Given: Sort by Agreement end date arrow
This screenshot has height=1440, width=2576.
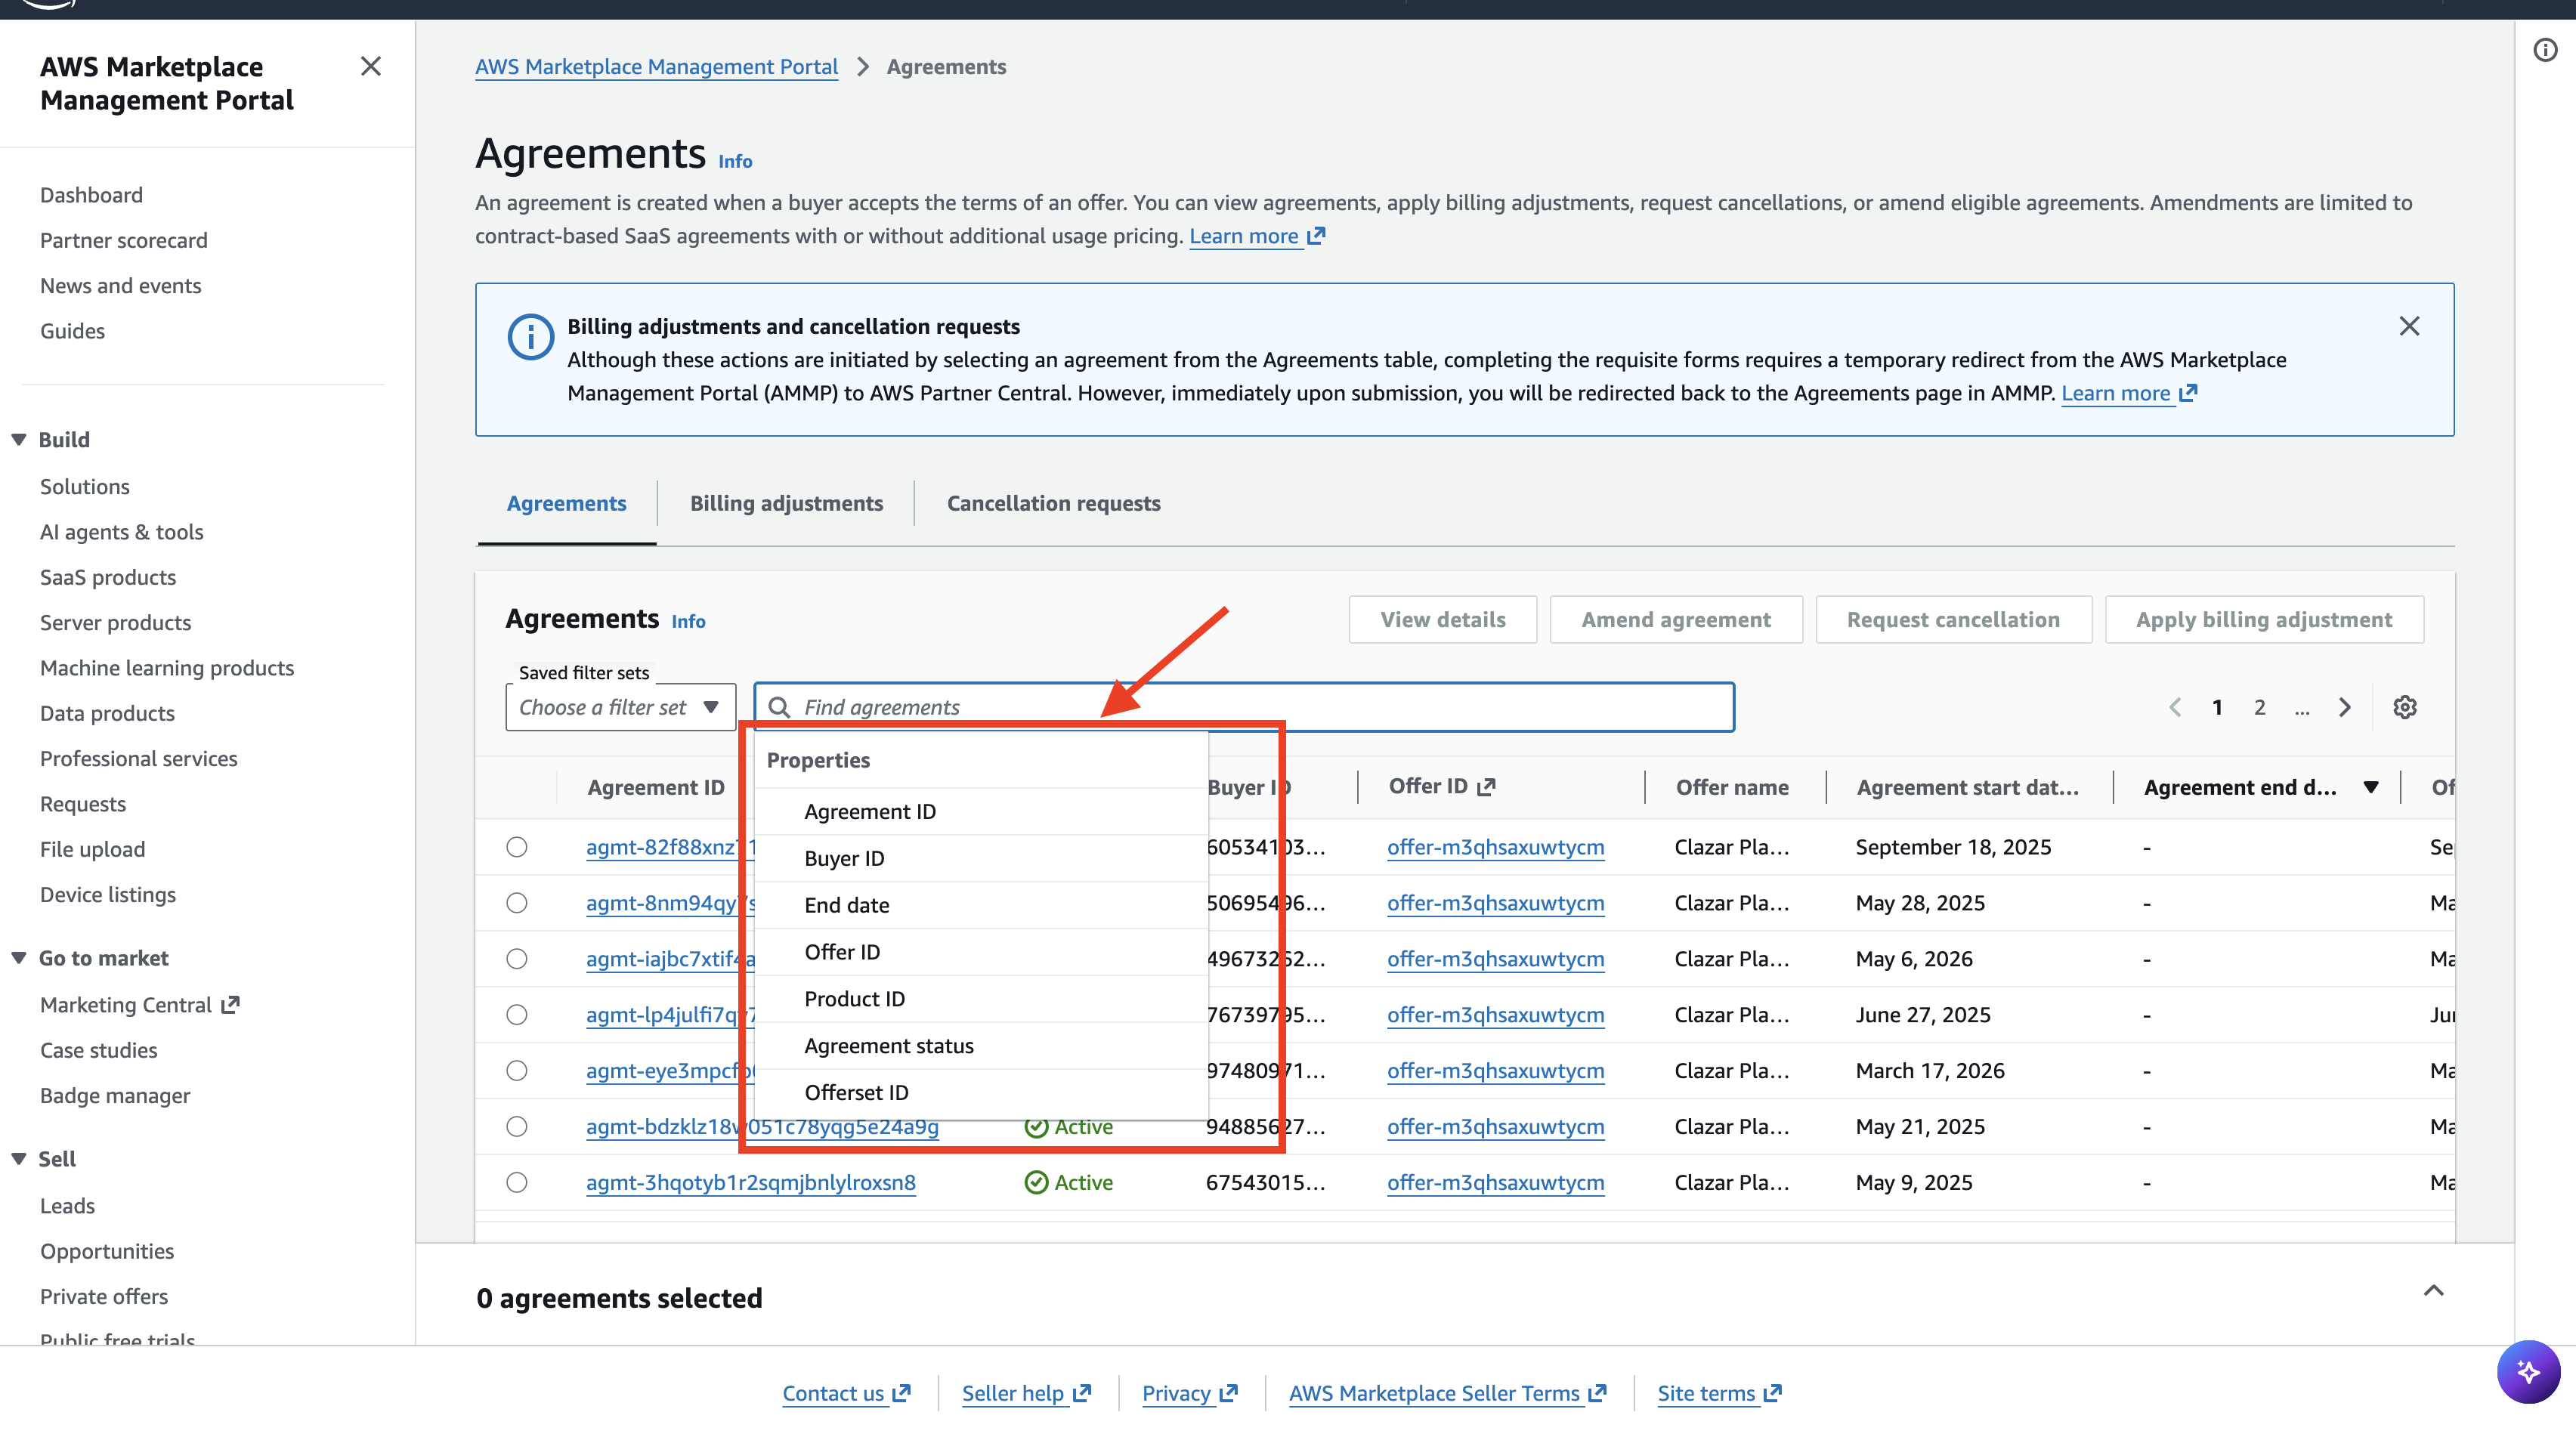Looking at the screenshot, I should tap(2370, 787).
